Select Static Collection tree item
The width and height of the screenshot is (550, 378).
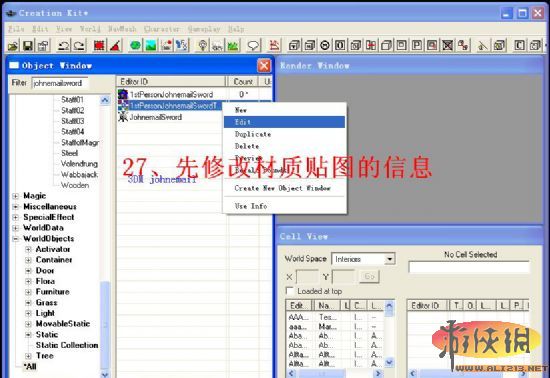67,345
